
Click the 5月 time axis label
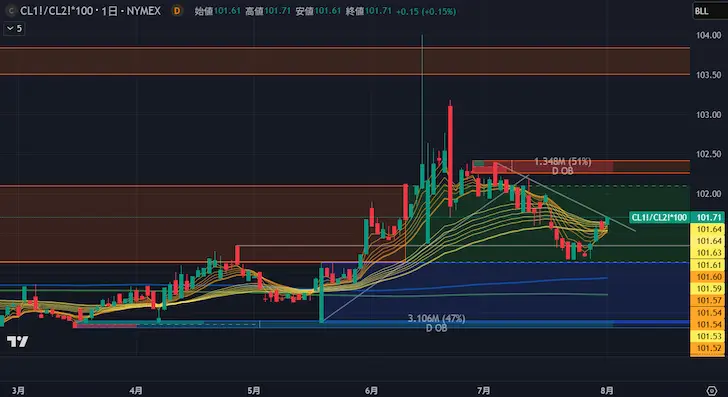254,391
